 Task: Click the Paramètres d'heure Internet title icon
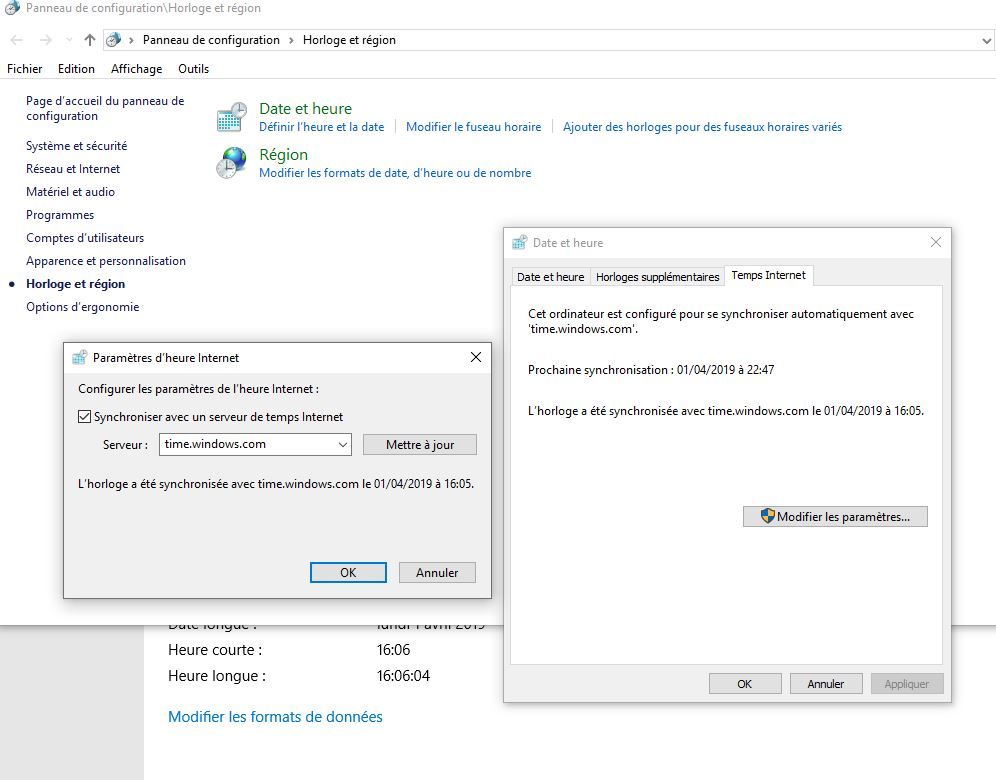pyautogui.click(x=79, y=358)
